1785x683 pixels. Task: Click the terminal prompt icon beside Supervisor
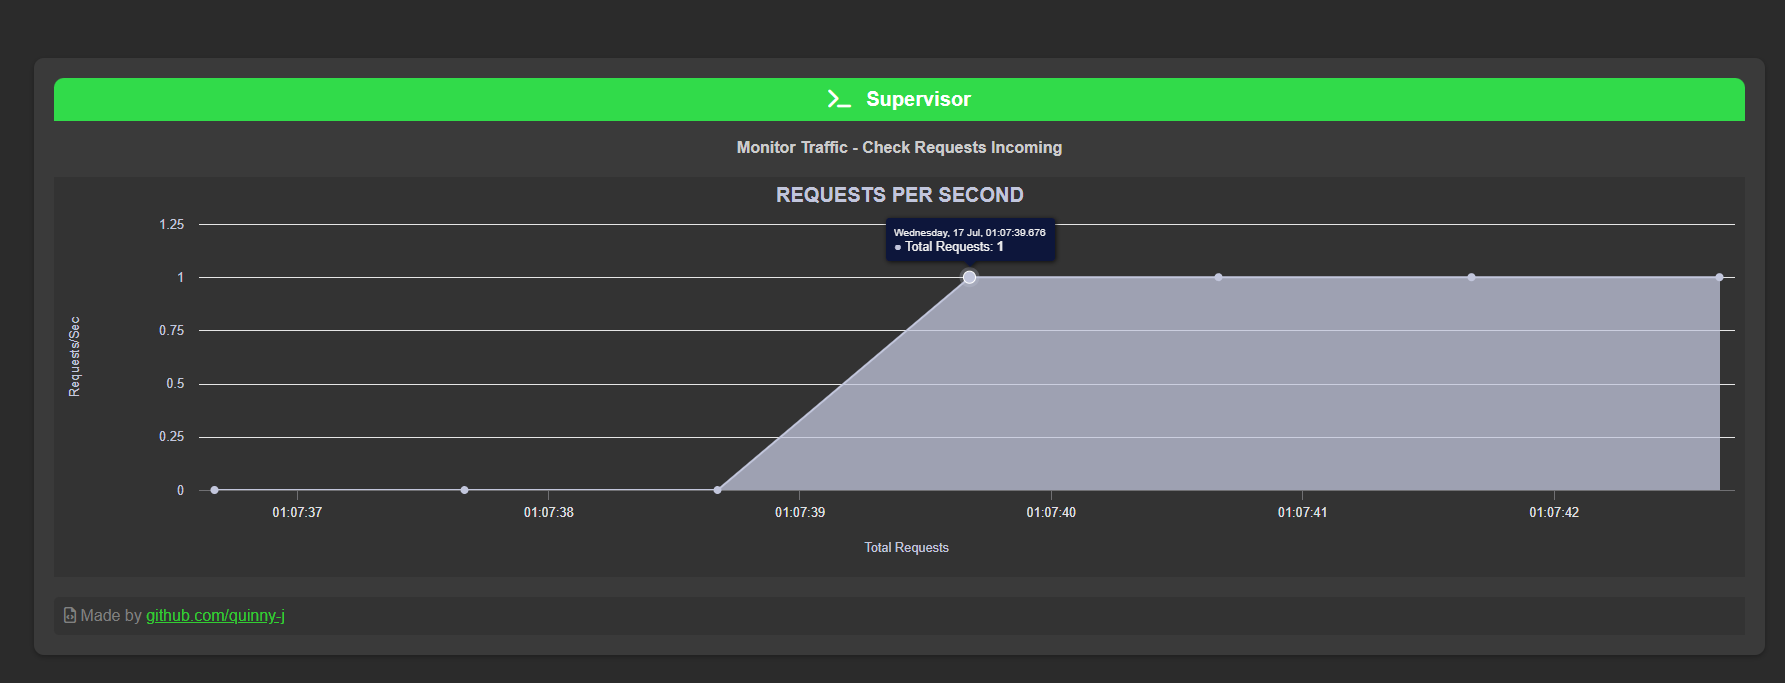point(839,99)
